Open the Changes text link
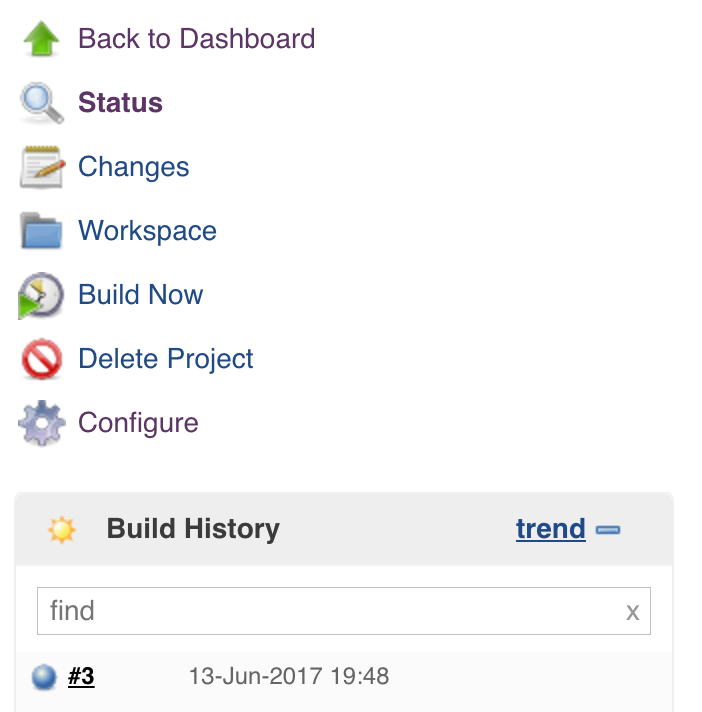Viewport: 702px width, 712px height. pos(133,167)
